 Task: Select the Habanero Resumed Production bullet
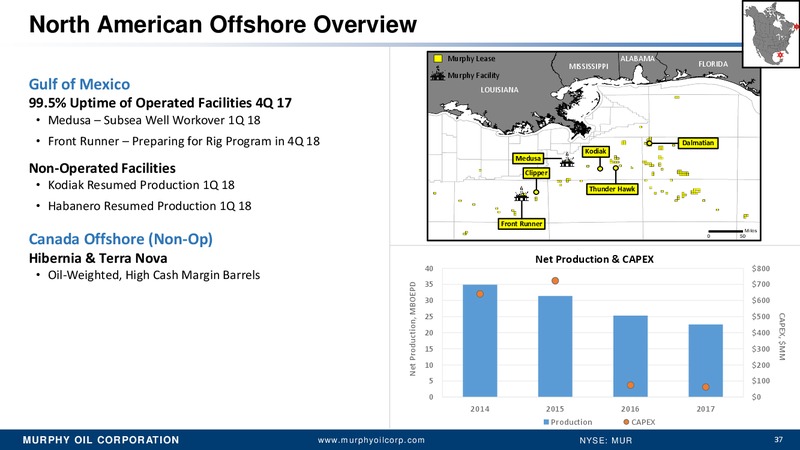click(149, 206)
